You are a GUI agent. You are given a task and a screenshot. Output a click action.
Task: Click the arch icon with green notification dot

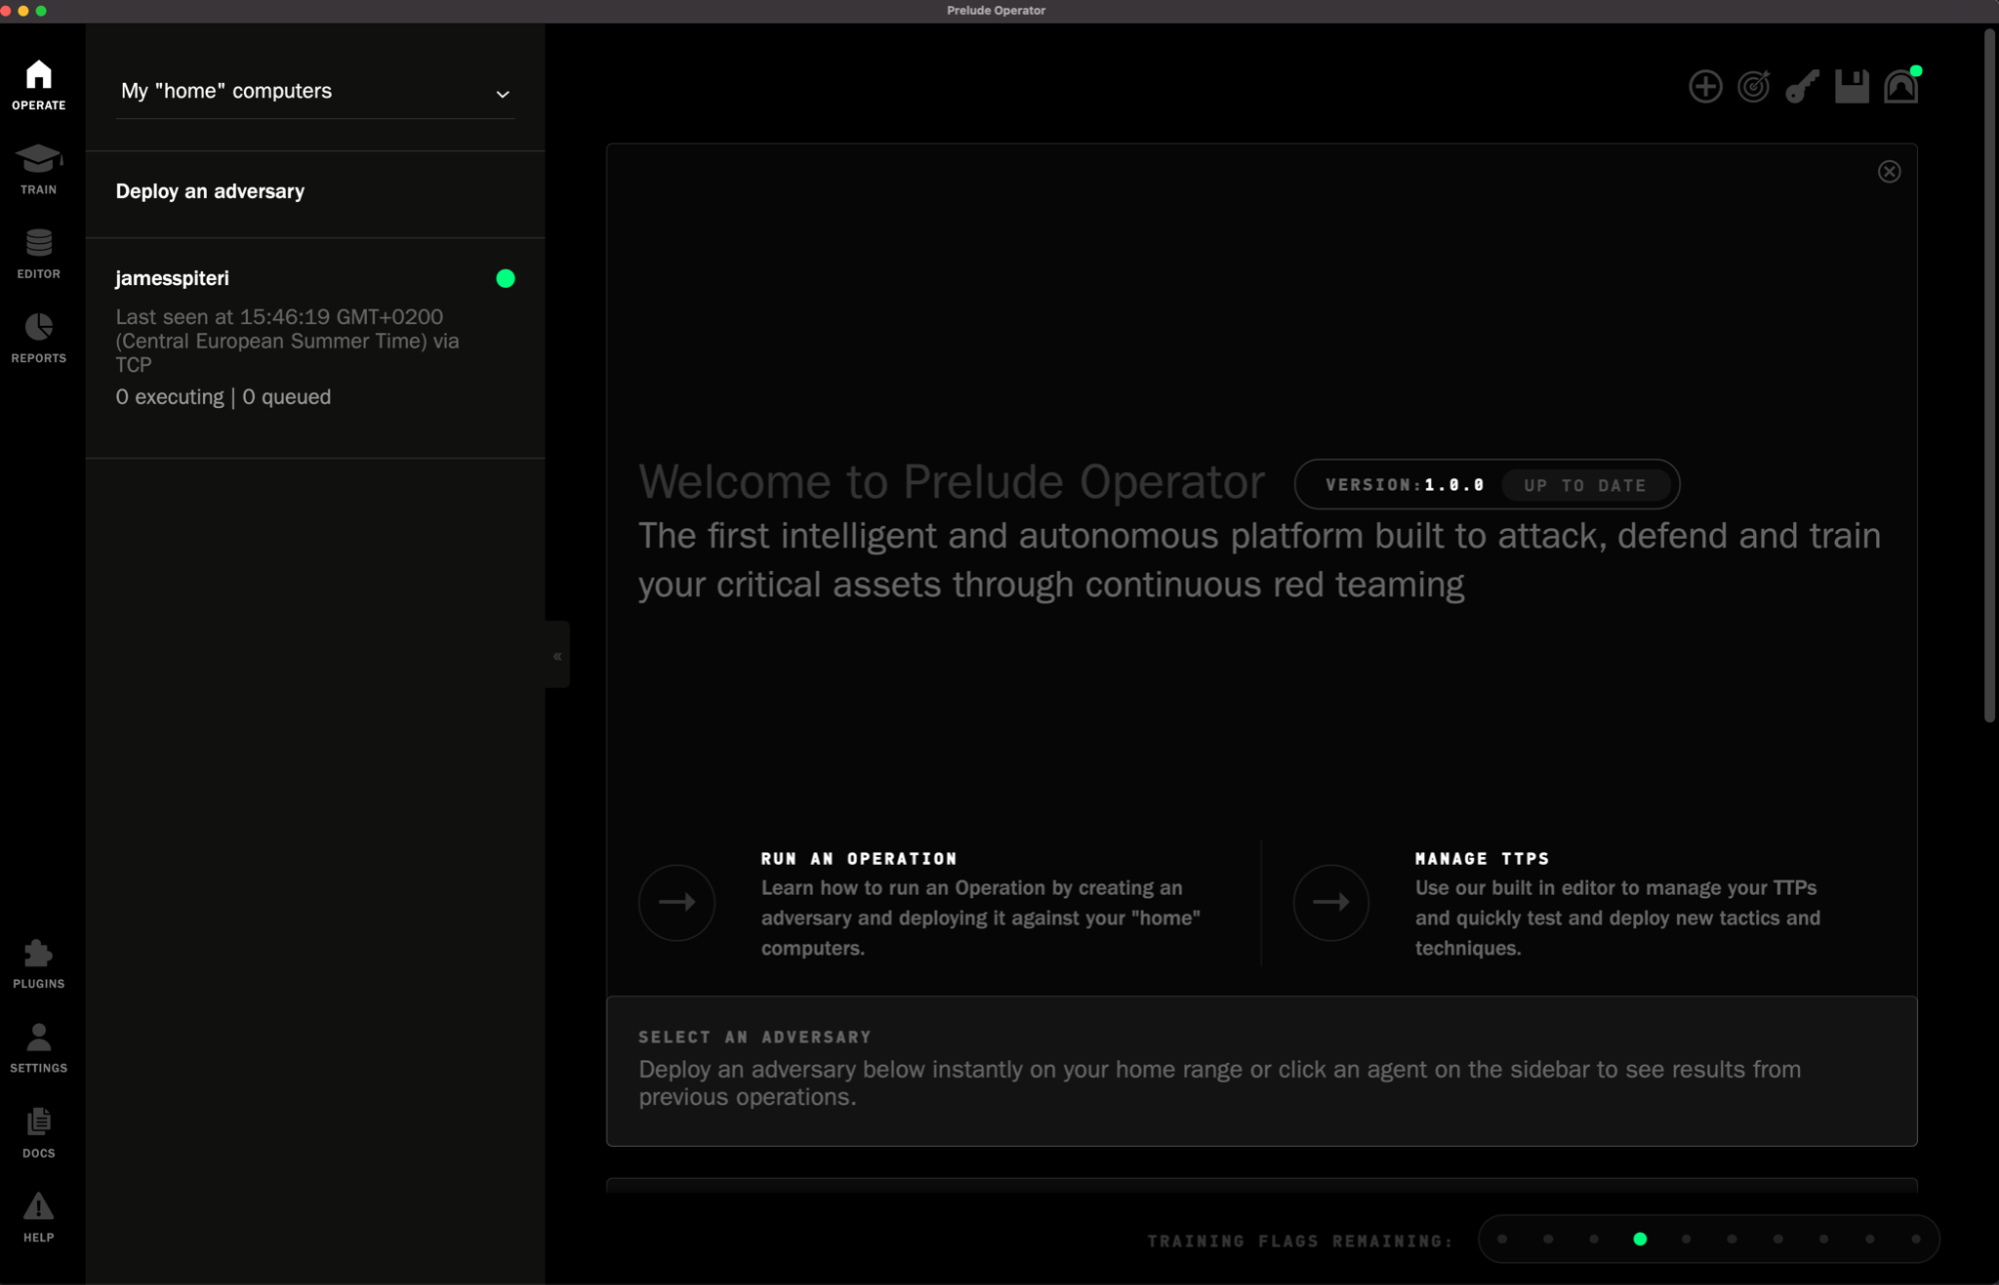click(1901, 86)
